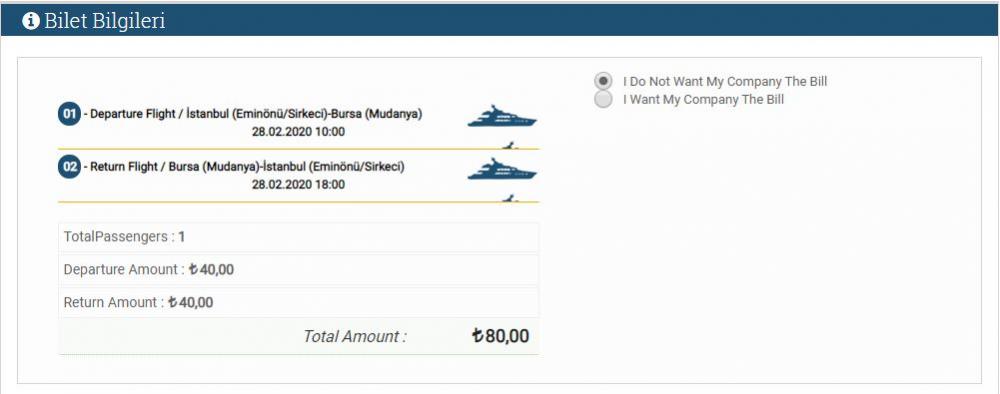Click the ferry icon on the departure flight row

click(502, 116)
